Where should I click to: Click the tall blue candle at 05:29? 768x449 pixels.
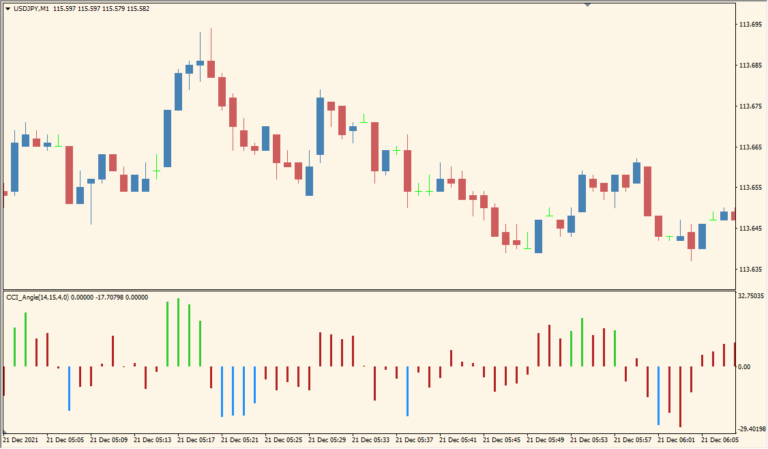click(320, 126)
